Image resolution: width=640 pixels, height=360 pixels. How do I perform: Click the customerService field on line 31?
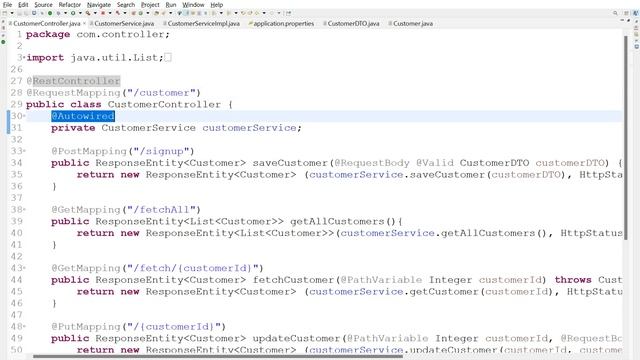tap(249, 128)
